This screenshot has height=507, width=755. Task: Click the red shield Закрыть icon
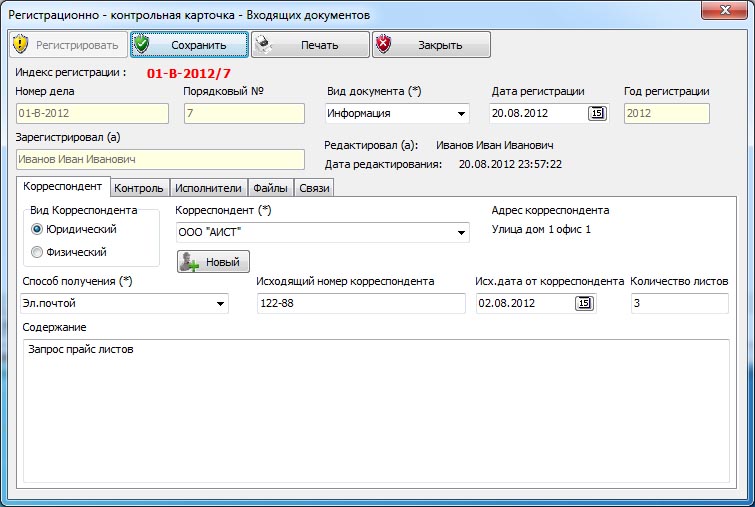click(x=385, y=45)
